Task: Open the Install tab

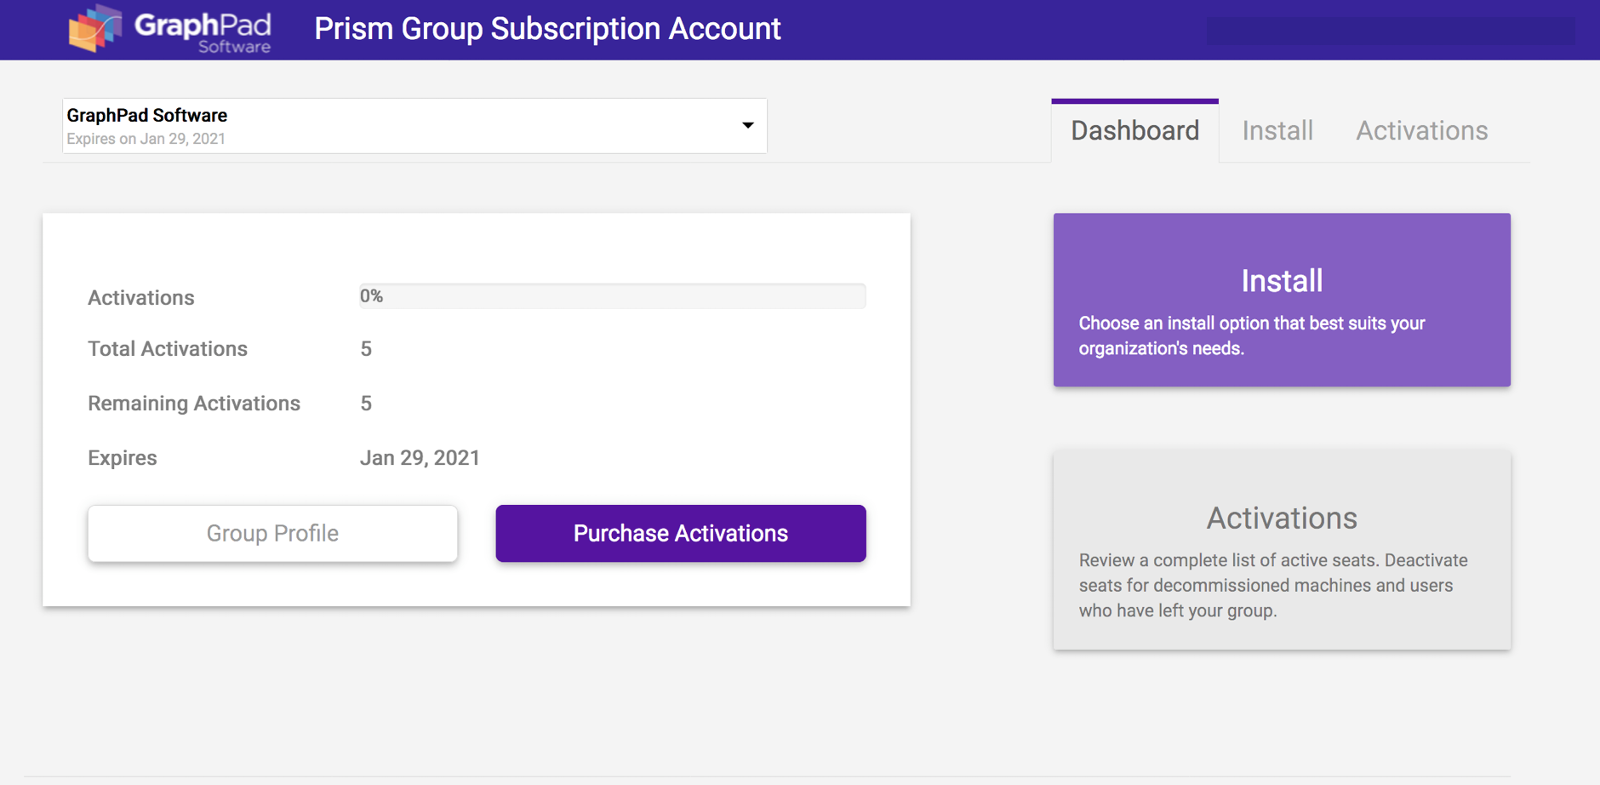Action: tap(1277, 131)
